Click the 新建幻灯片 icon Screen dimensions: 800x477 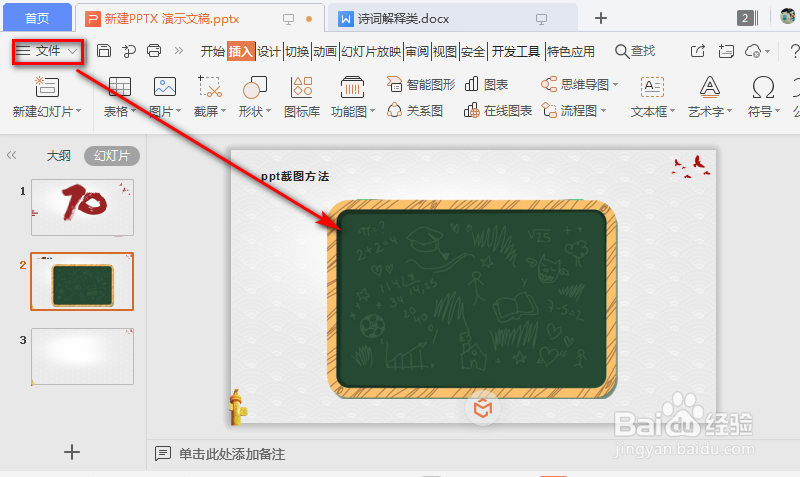click(46, 87)
